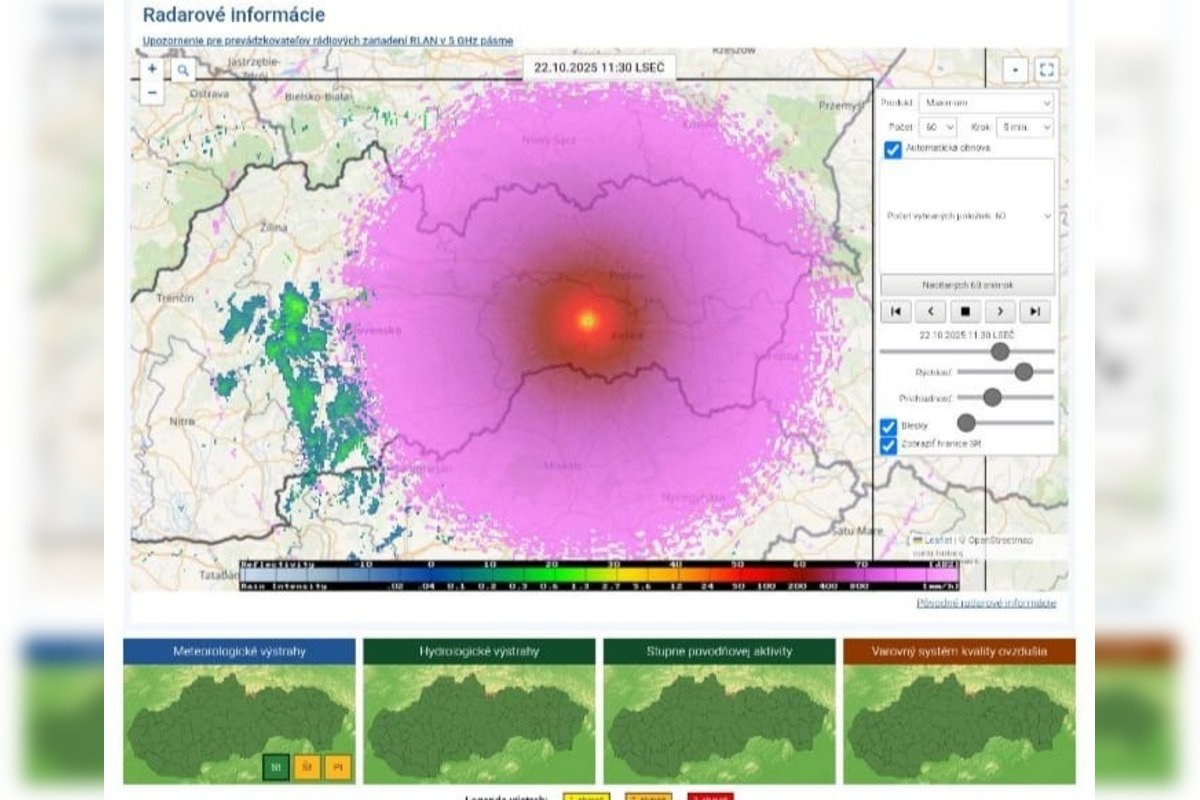This screenshot has height=800, width=1200.
Task: Stop the radar animation playback
Action: coord(965,311)
